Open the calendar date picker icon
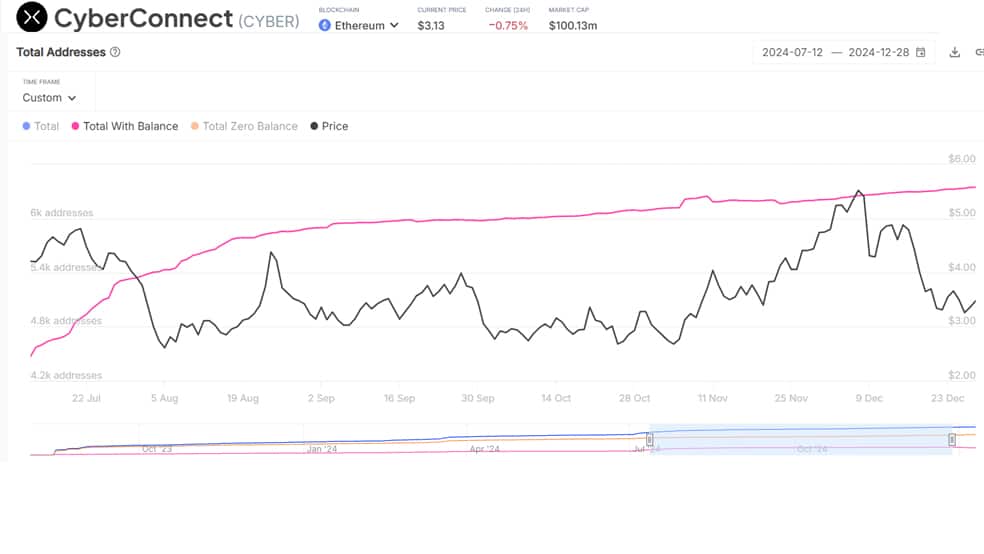 coord(921,52)
